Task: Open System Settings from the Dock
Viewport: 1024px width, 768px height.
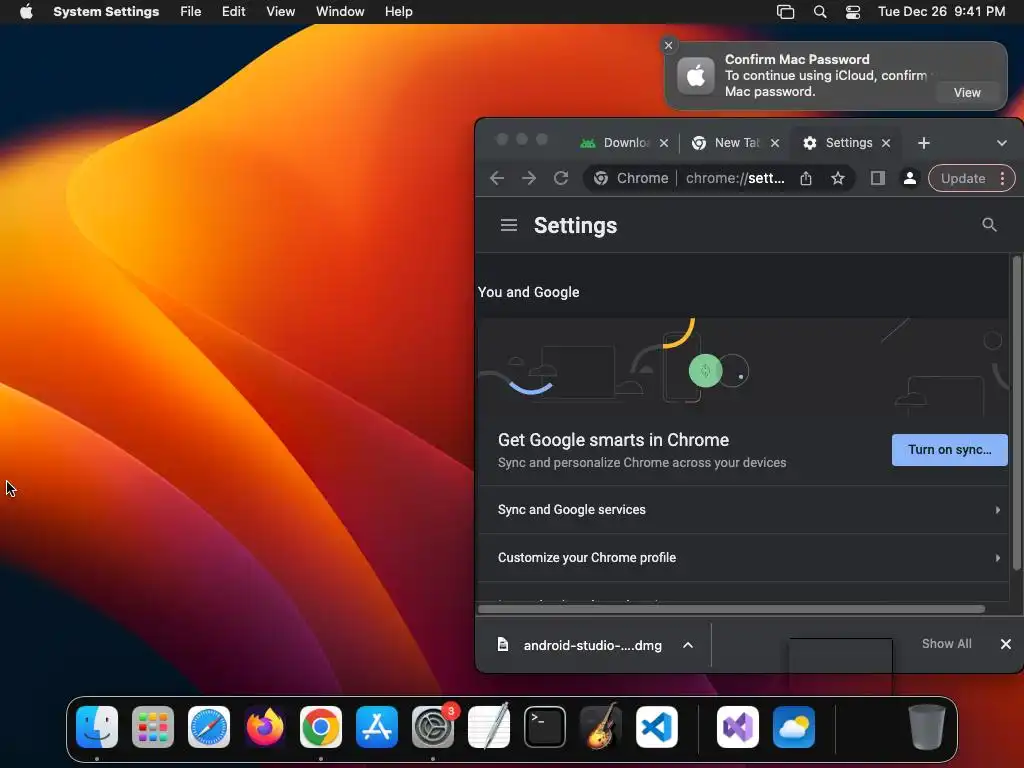Action: click(433, 727)
